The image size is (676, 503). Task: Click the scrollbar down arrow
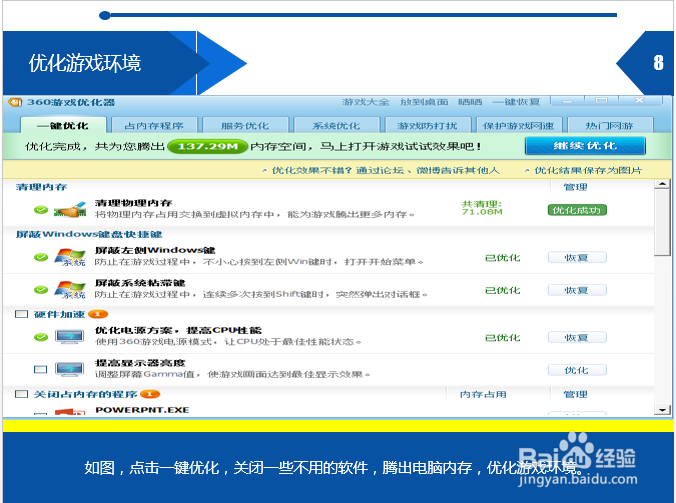pos(663,409)
